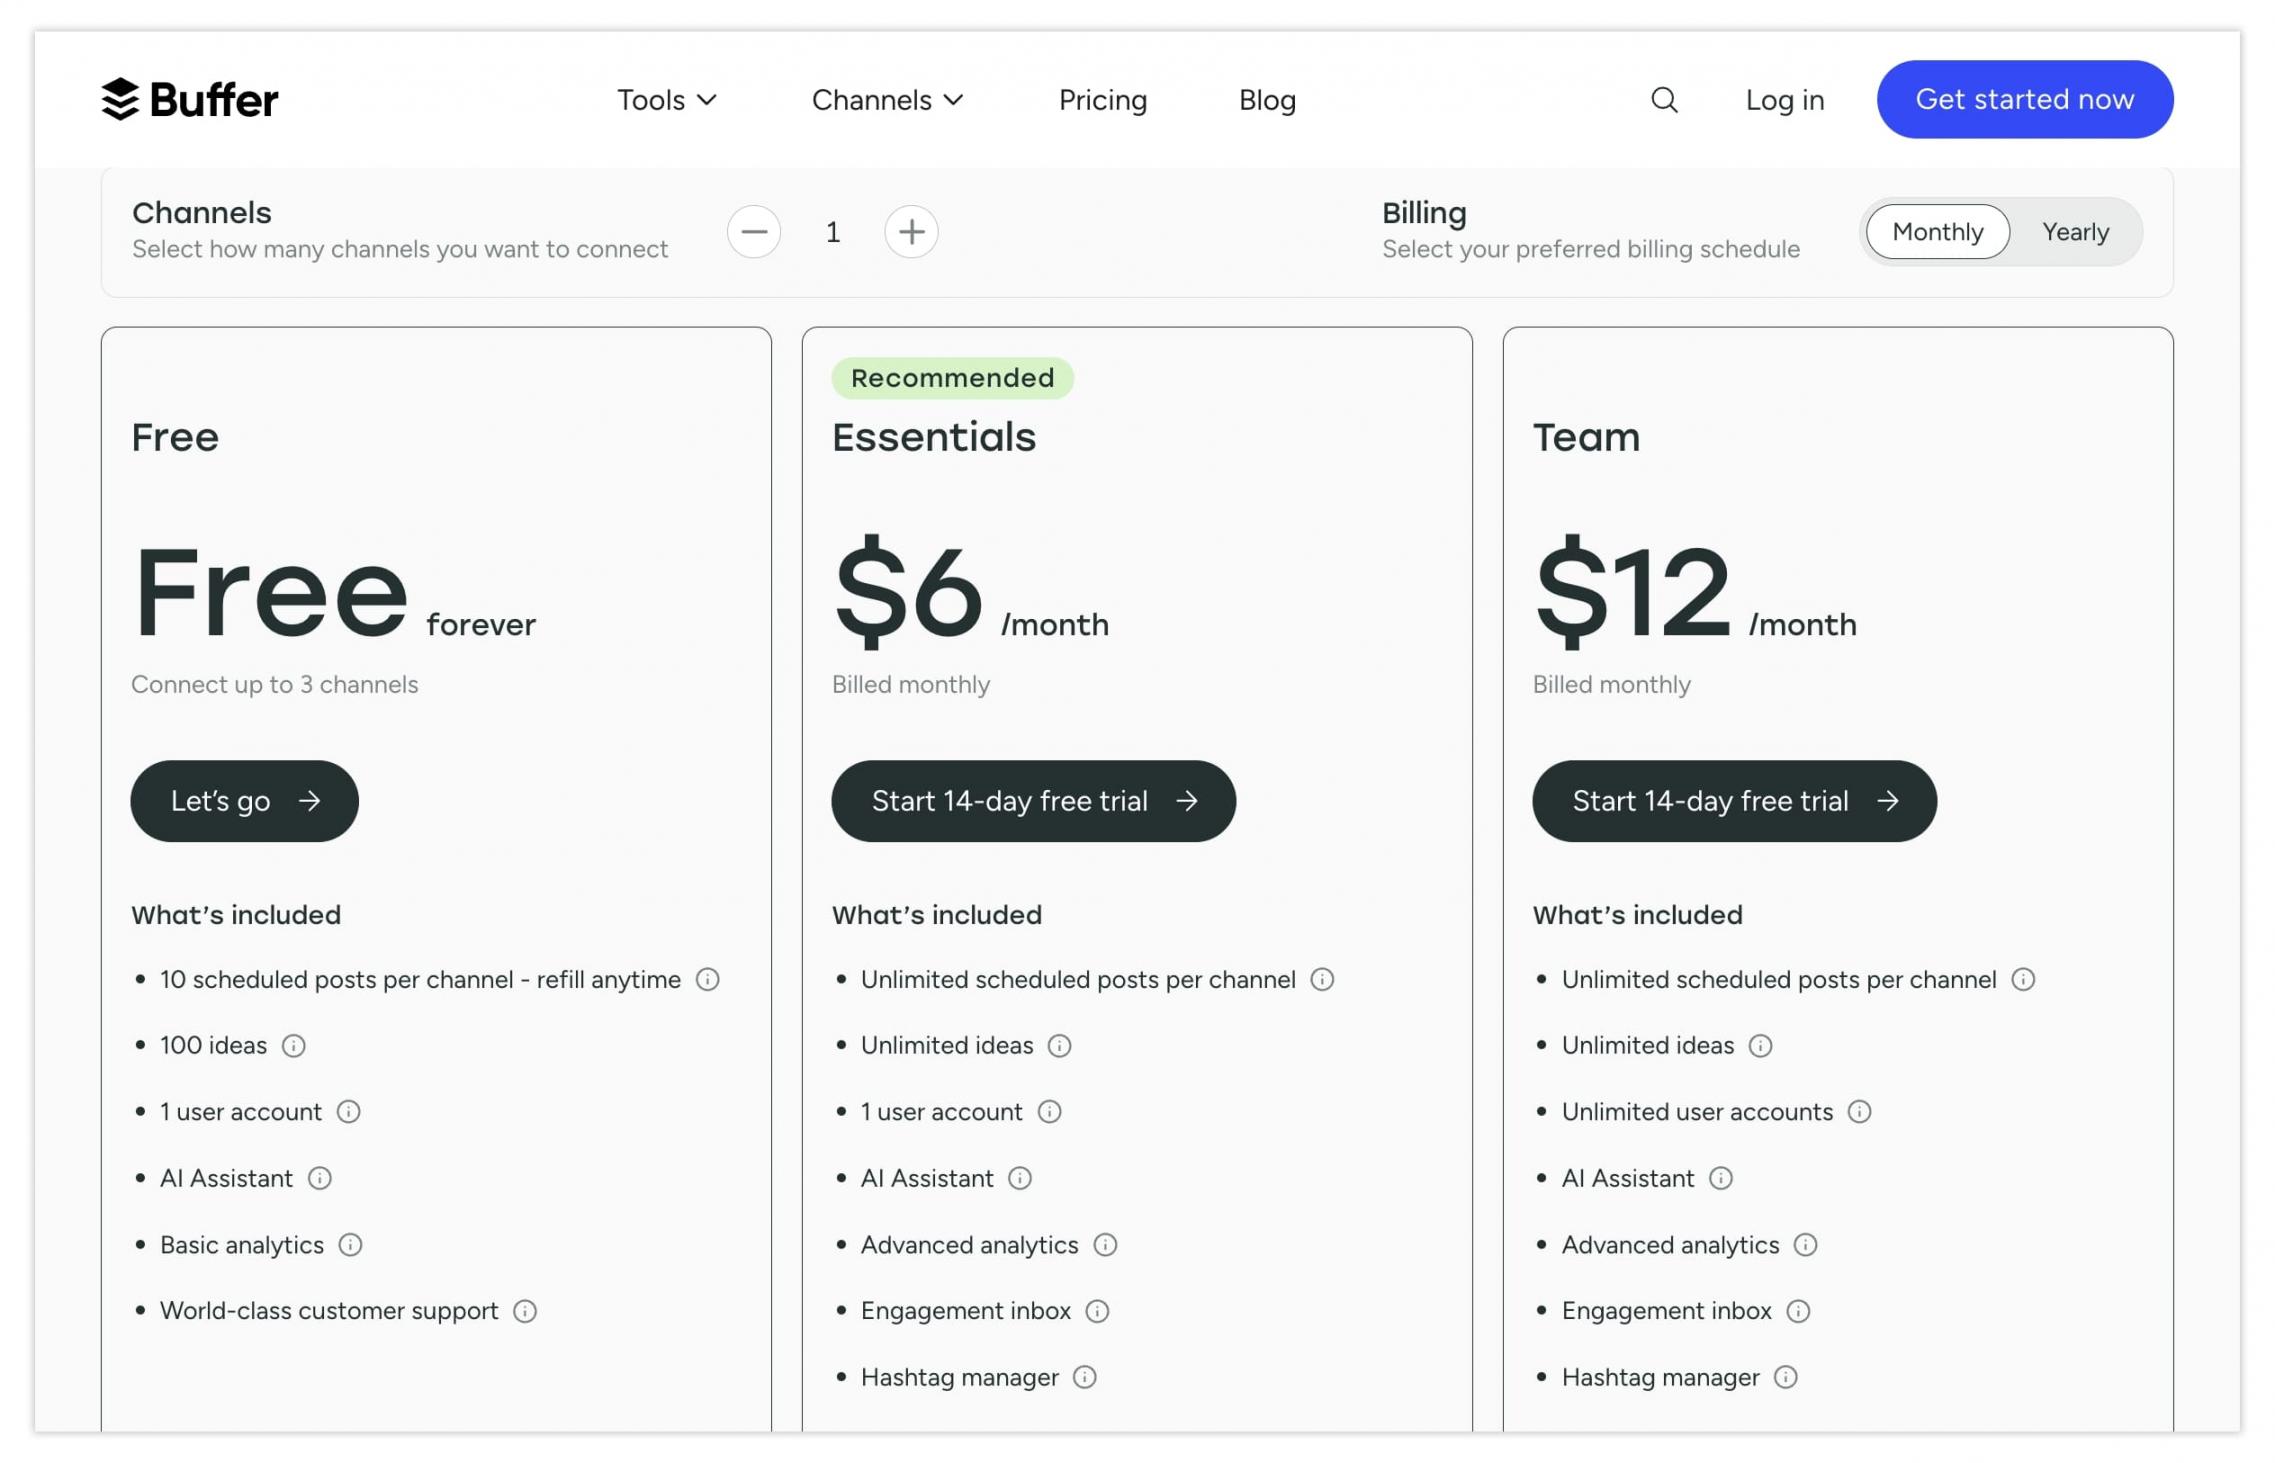2275x1463 pixels.
Task: Go to the Pricing page
Action: 1102,100
